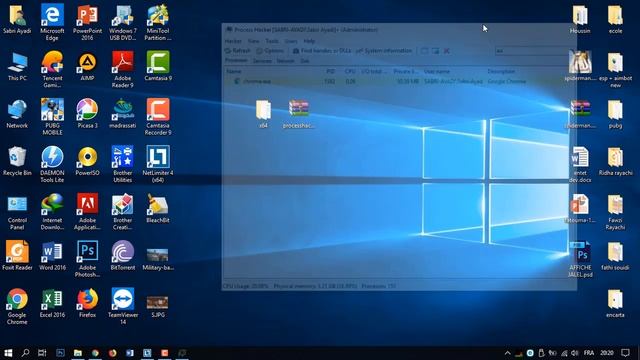The width and height of the screenshot is (640, 360).
Task: Open System information in Process Hacker
Action: coord(384,51)
